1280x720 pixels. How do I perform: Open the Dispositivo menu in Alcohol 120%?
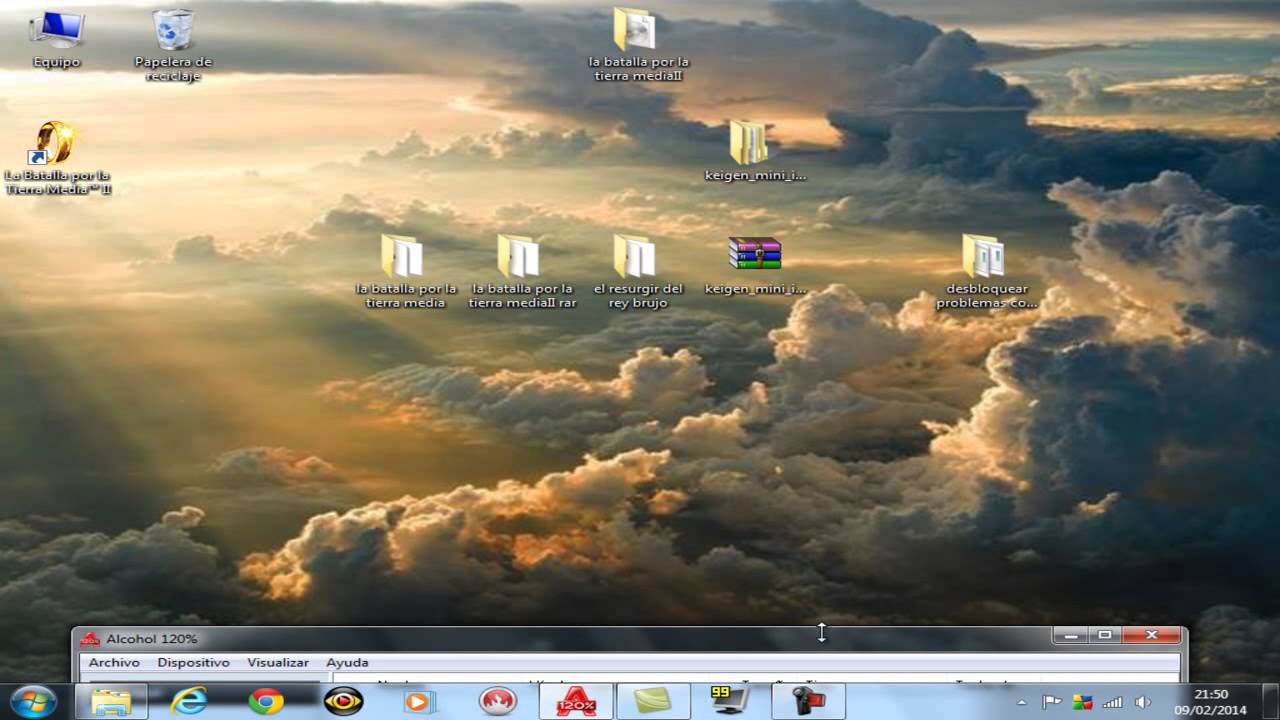(x=193, y=662)
